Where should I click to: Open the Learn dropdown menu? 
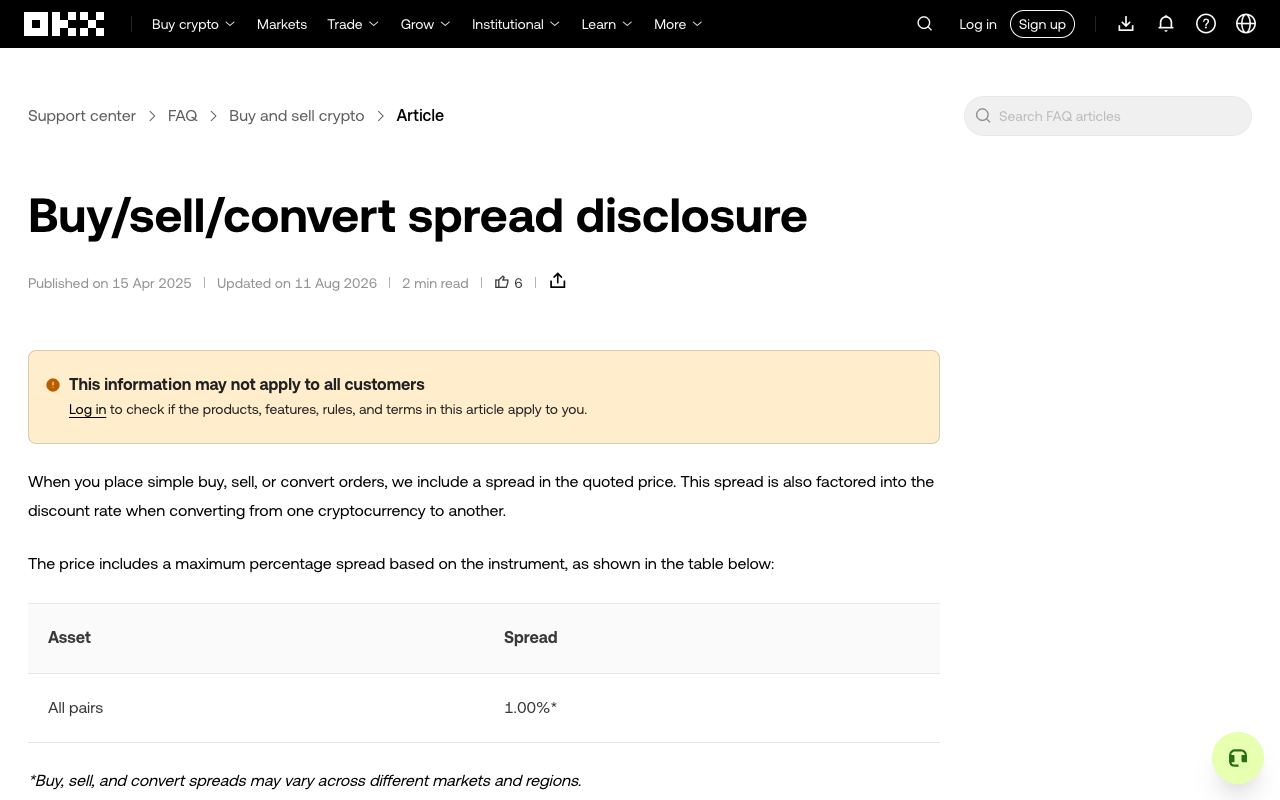coord(607,24)
